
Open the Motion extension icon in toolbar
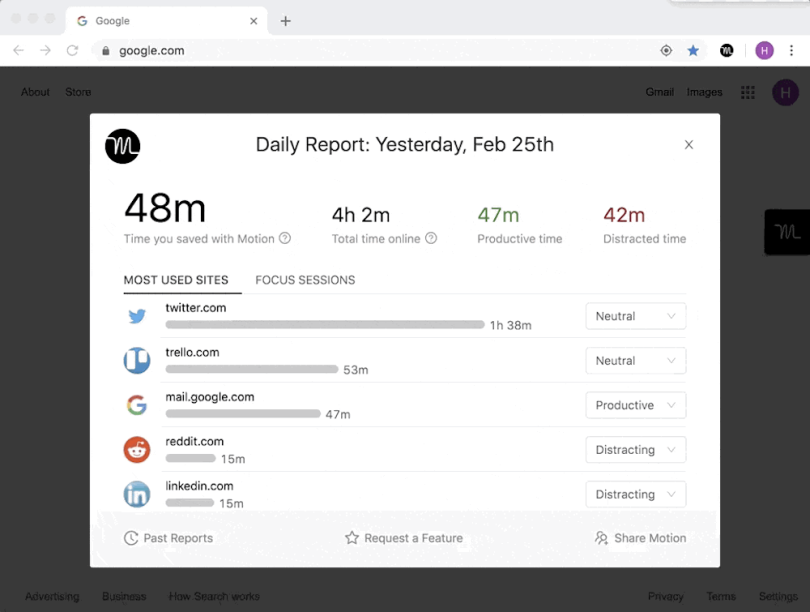727,50
